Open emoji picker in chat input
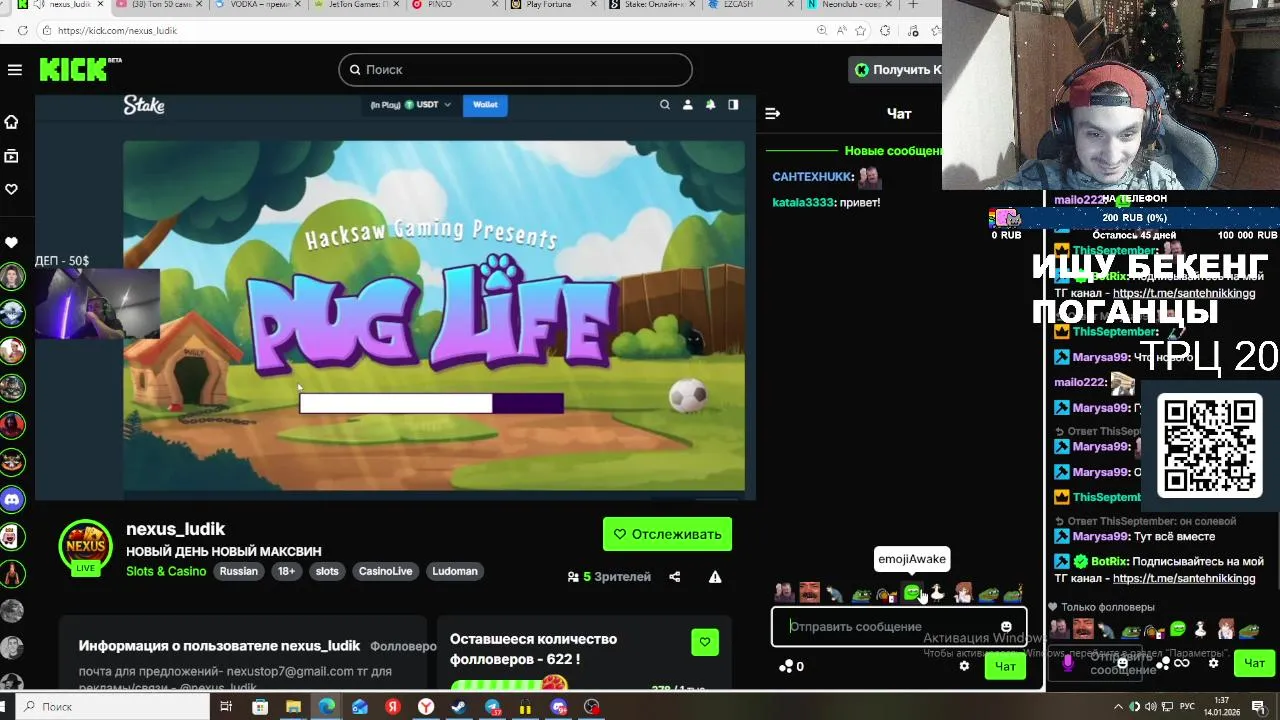 coord(1006,627)
